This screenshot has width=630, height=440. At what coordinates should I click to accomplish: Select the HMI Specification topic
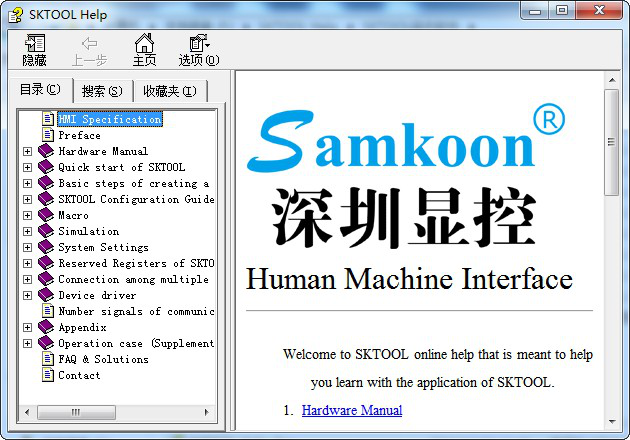point(109,119)
